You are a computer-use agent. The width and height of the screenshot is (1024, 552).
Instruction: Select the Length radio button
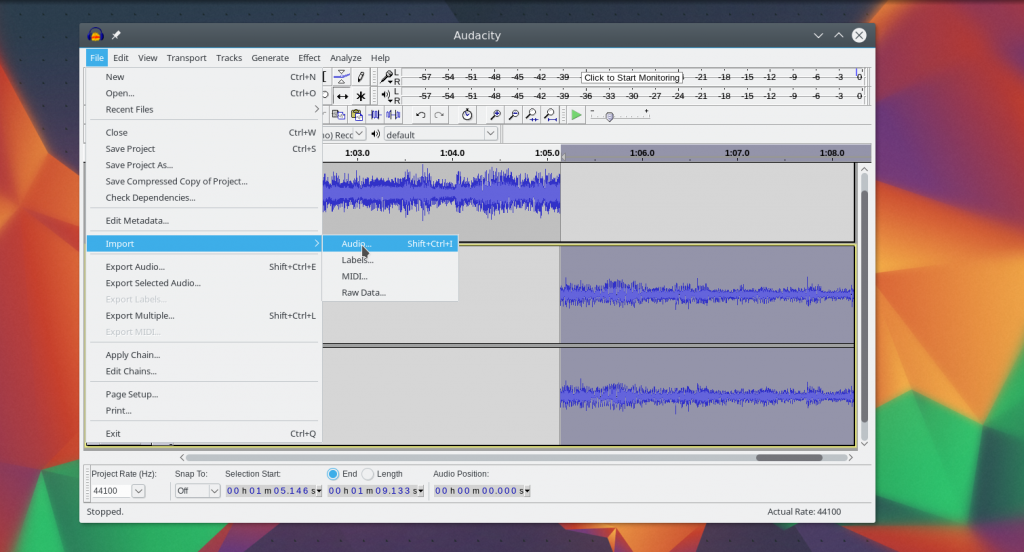coord(368,474)
